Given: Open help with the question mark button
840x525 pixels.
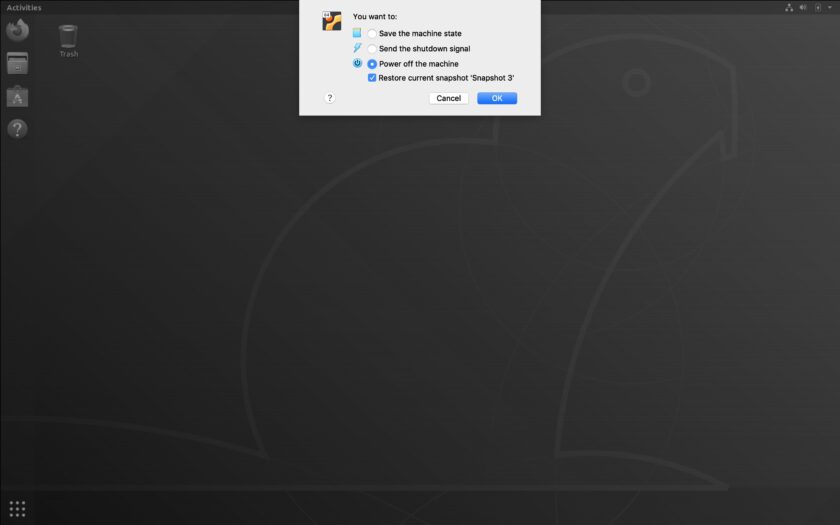Looking at the screenshot, I should click(x=329, y=98).
